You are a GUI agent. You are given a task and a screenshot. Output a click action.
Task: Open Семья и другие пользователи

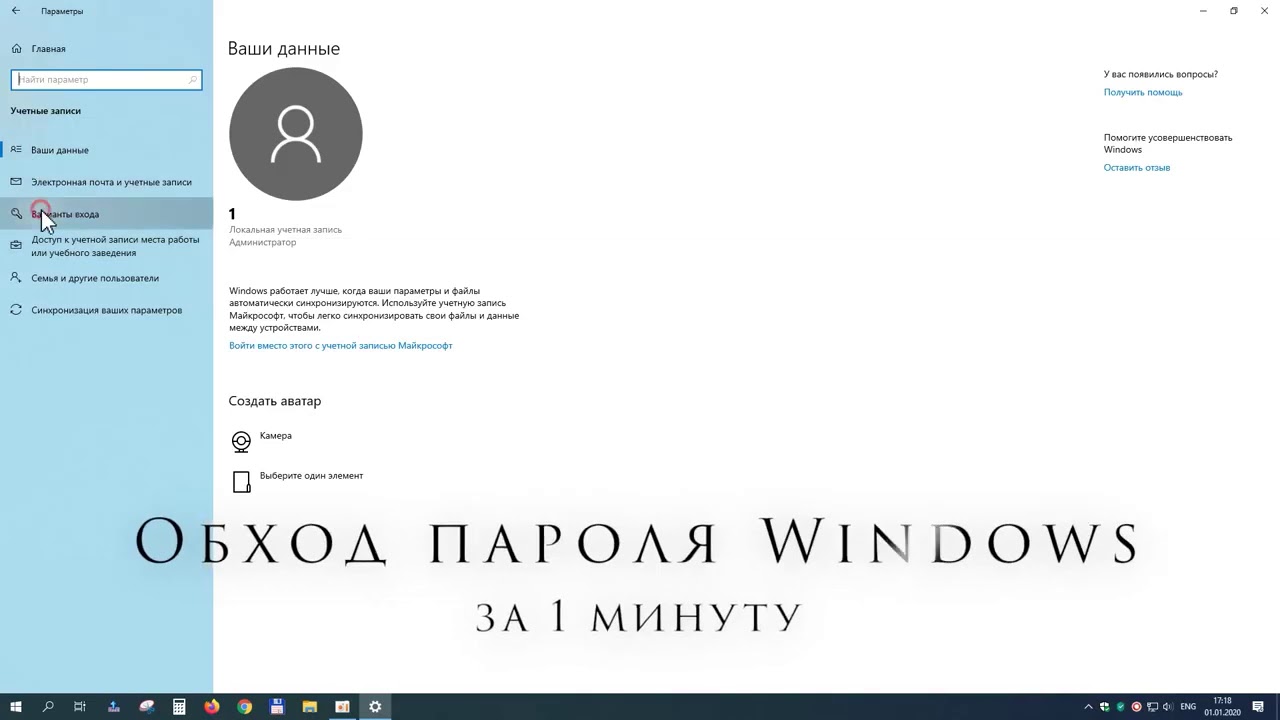106,278
